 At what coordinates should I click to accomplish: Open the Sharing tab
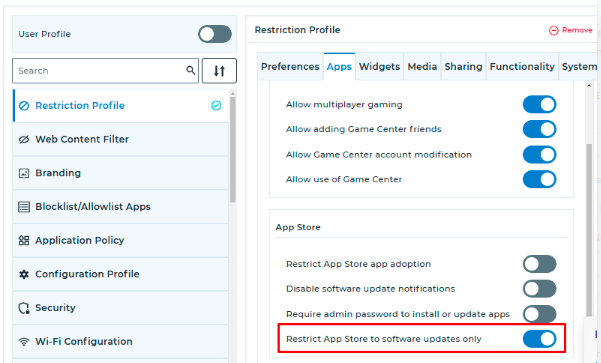(463, 67)
